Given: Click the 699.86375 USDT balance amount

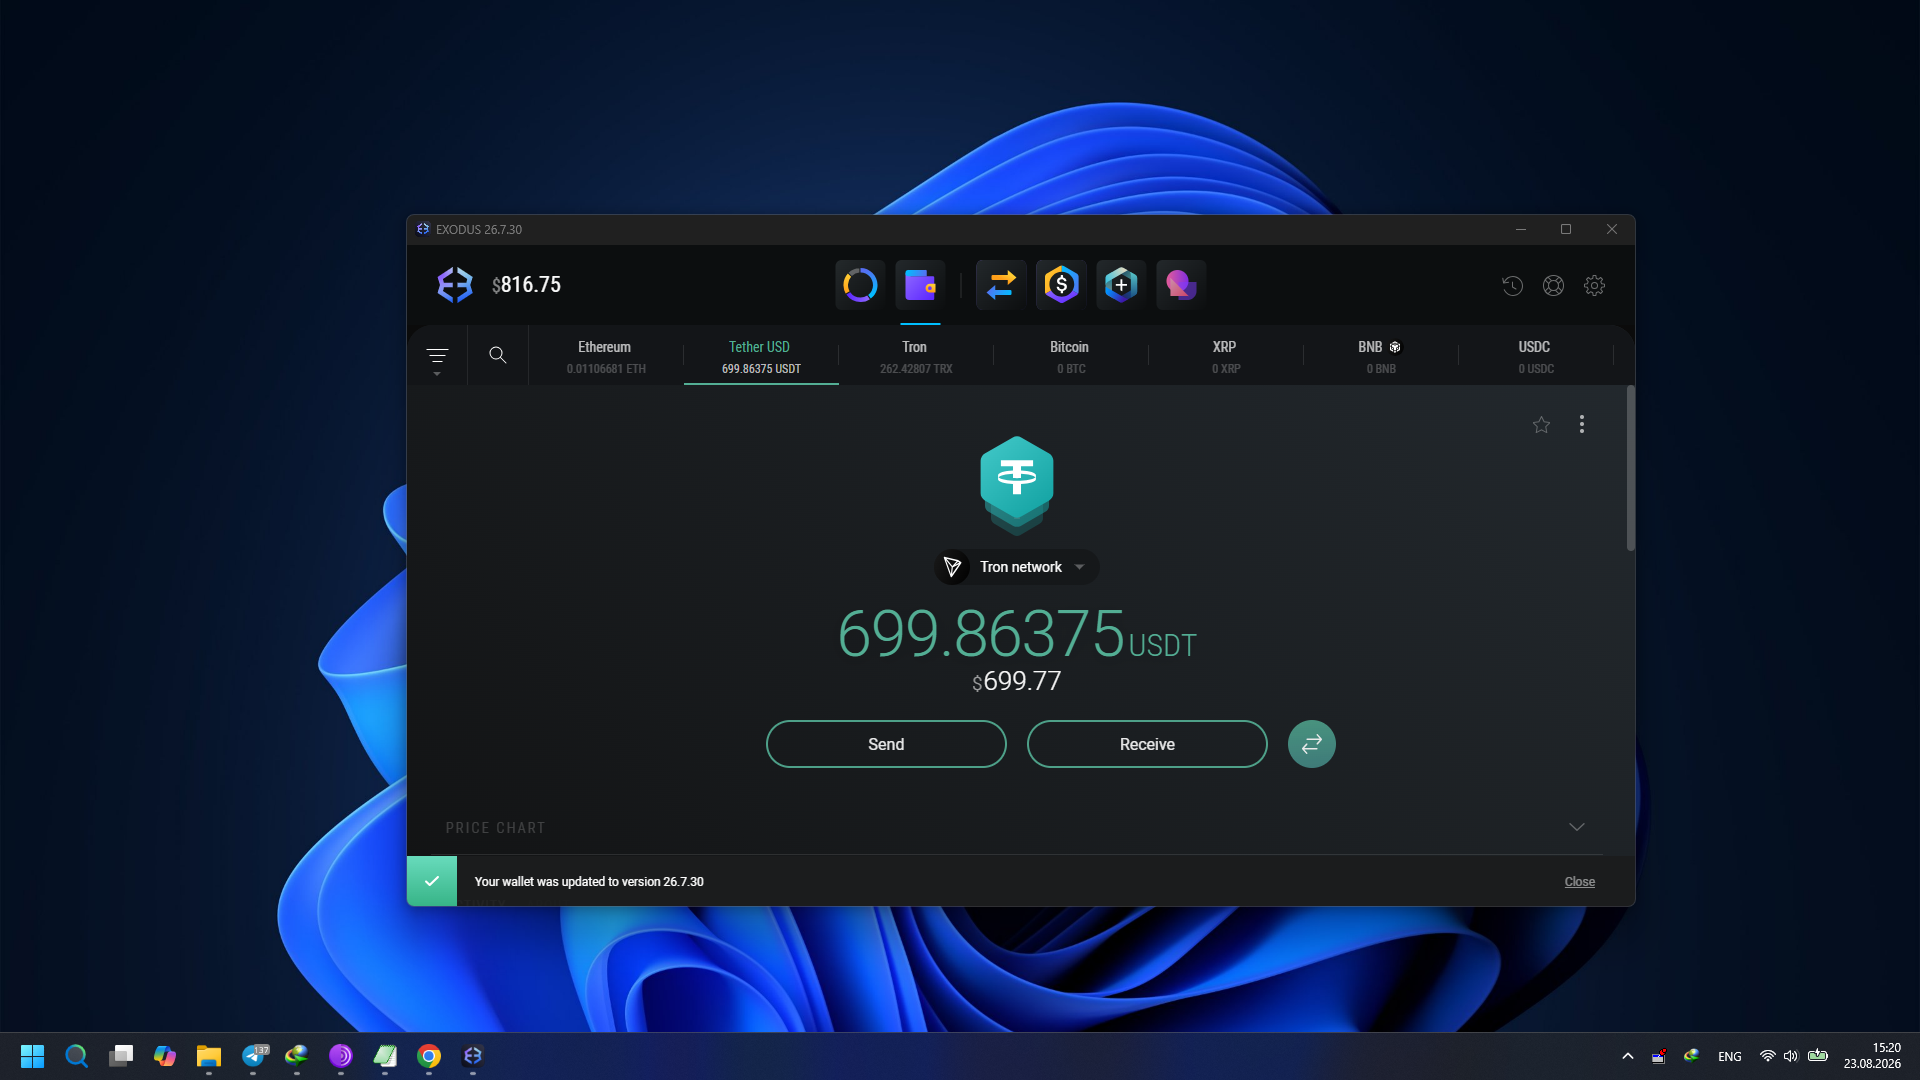Looking at the screenshot, I should coord(1016,634).
